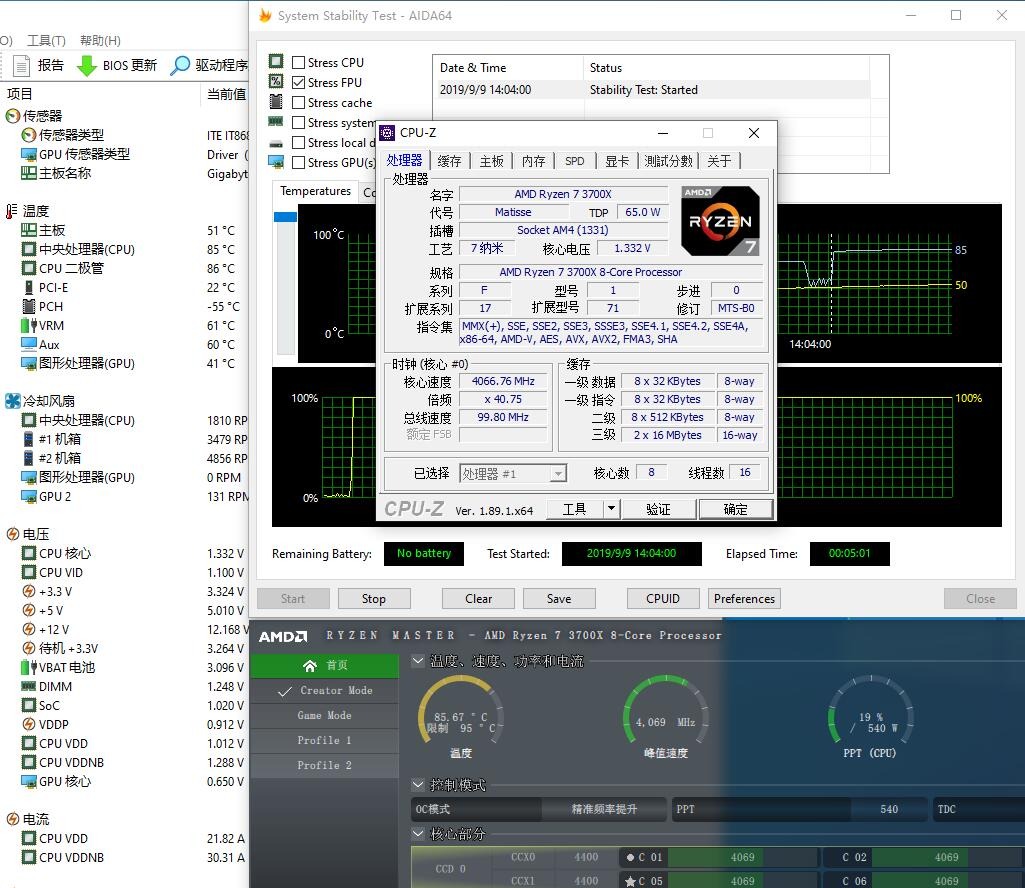Enable the Stress system memory checkbox
Image resolution: width=1025 pixels, height=888 pixels.
[x=298, y=122]
